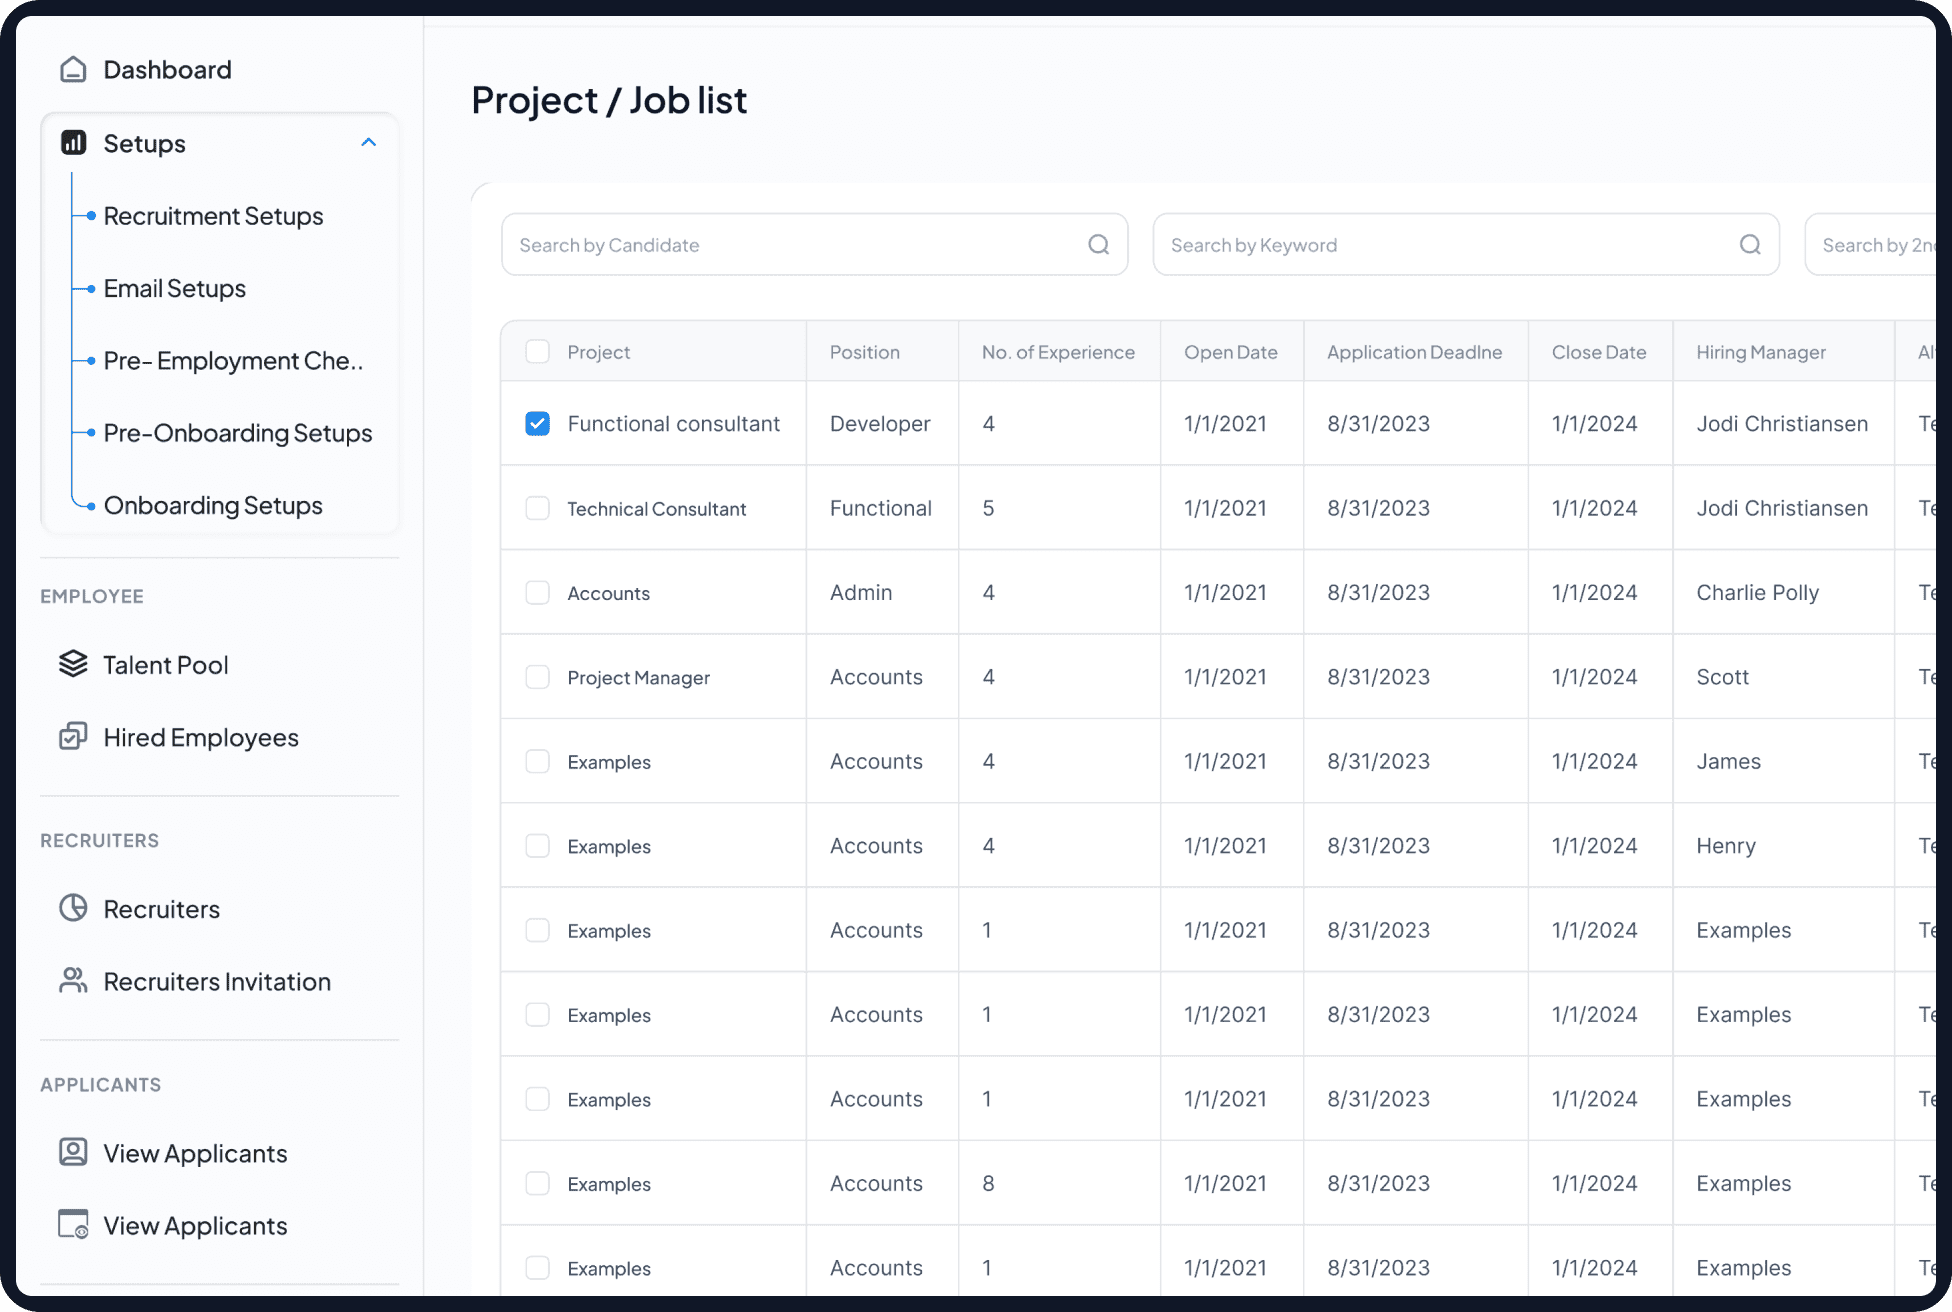Check the Project Manager row checkbox
The height and width of the screenshot is (1312, 1952).
tap(537, 677)
